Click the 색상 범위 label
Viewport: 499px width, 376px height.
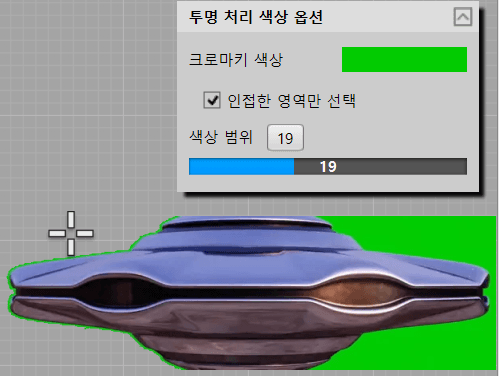pyautogui.click(x=221, y=137)
